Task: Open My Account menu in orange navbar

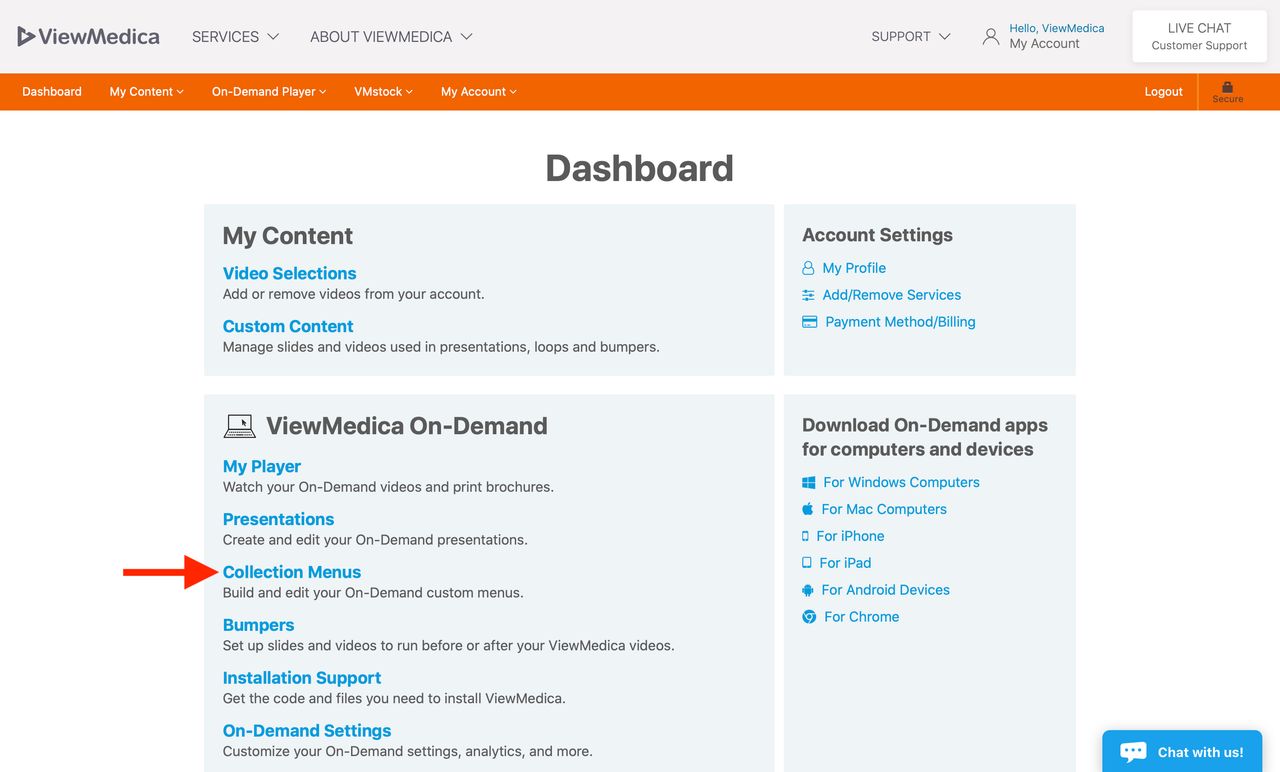Action: (479, 91)
